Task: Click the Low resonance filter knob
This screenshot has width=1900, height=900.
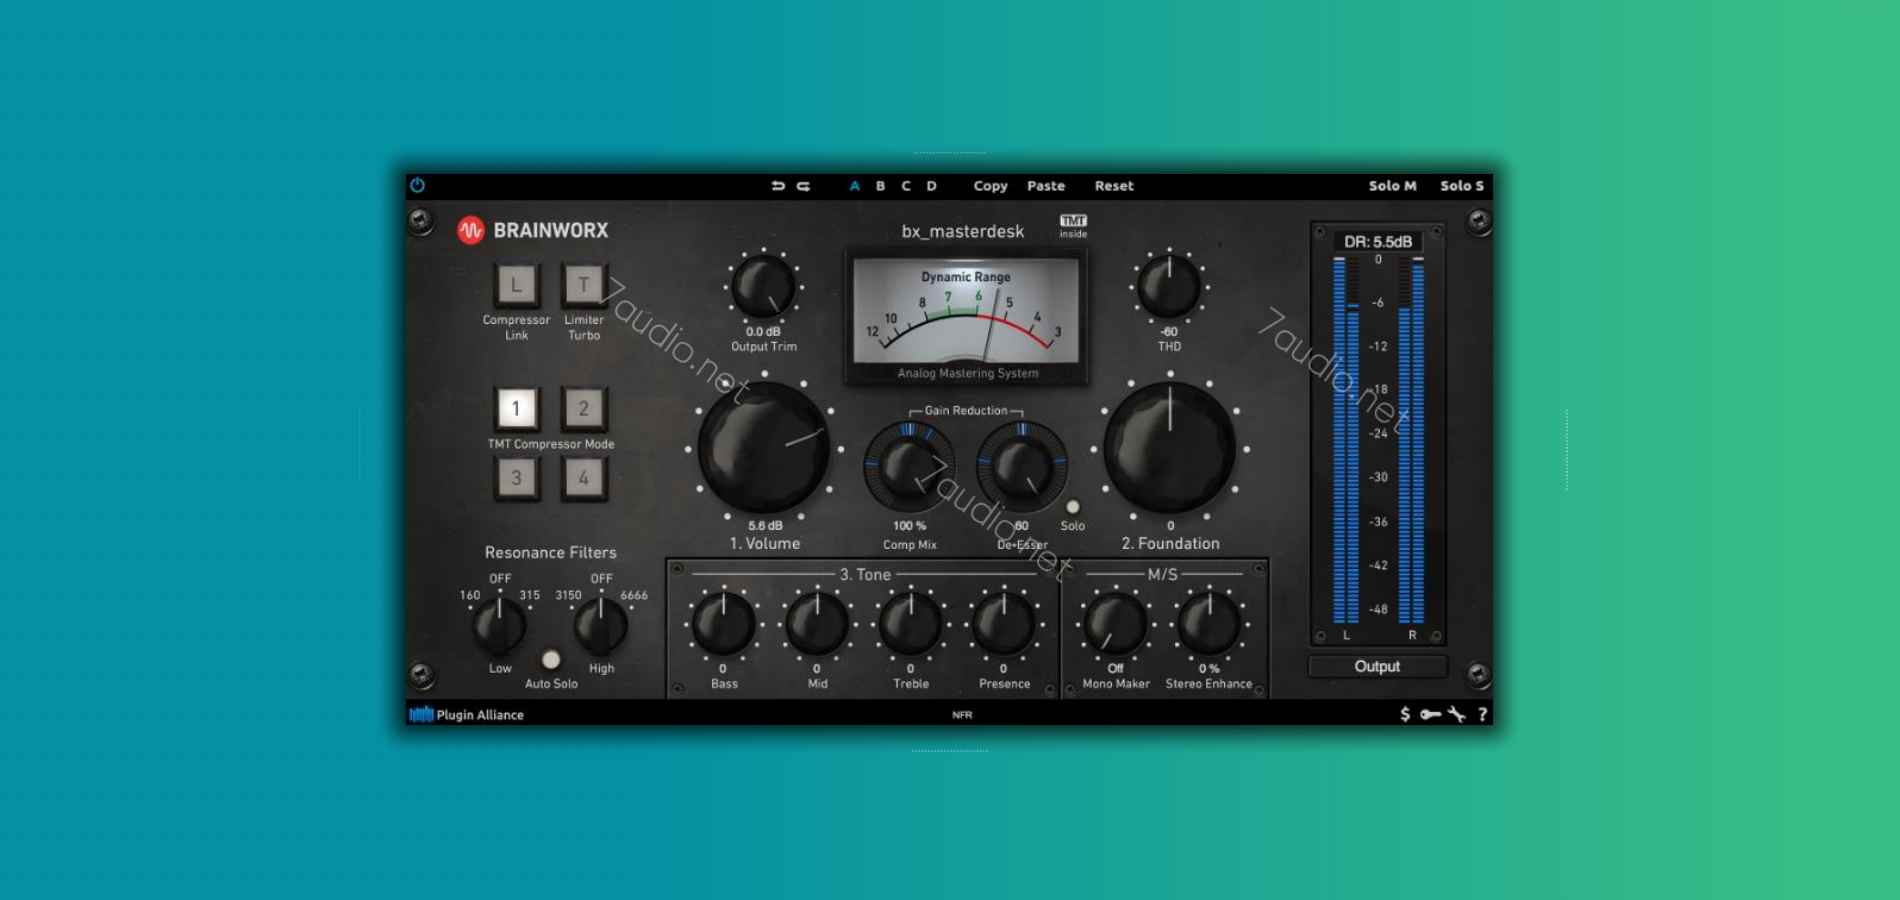Action: click(x=499, y=625)
